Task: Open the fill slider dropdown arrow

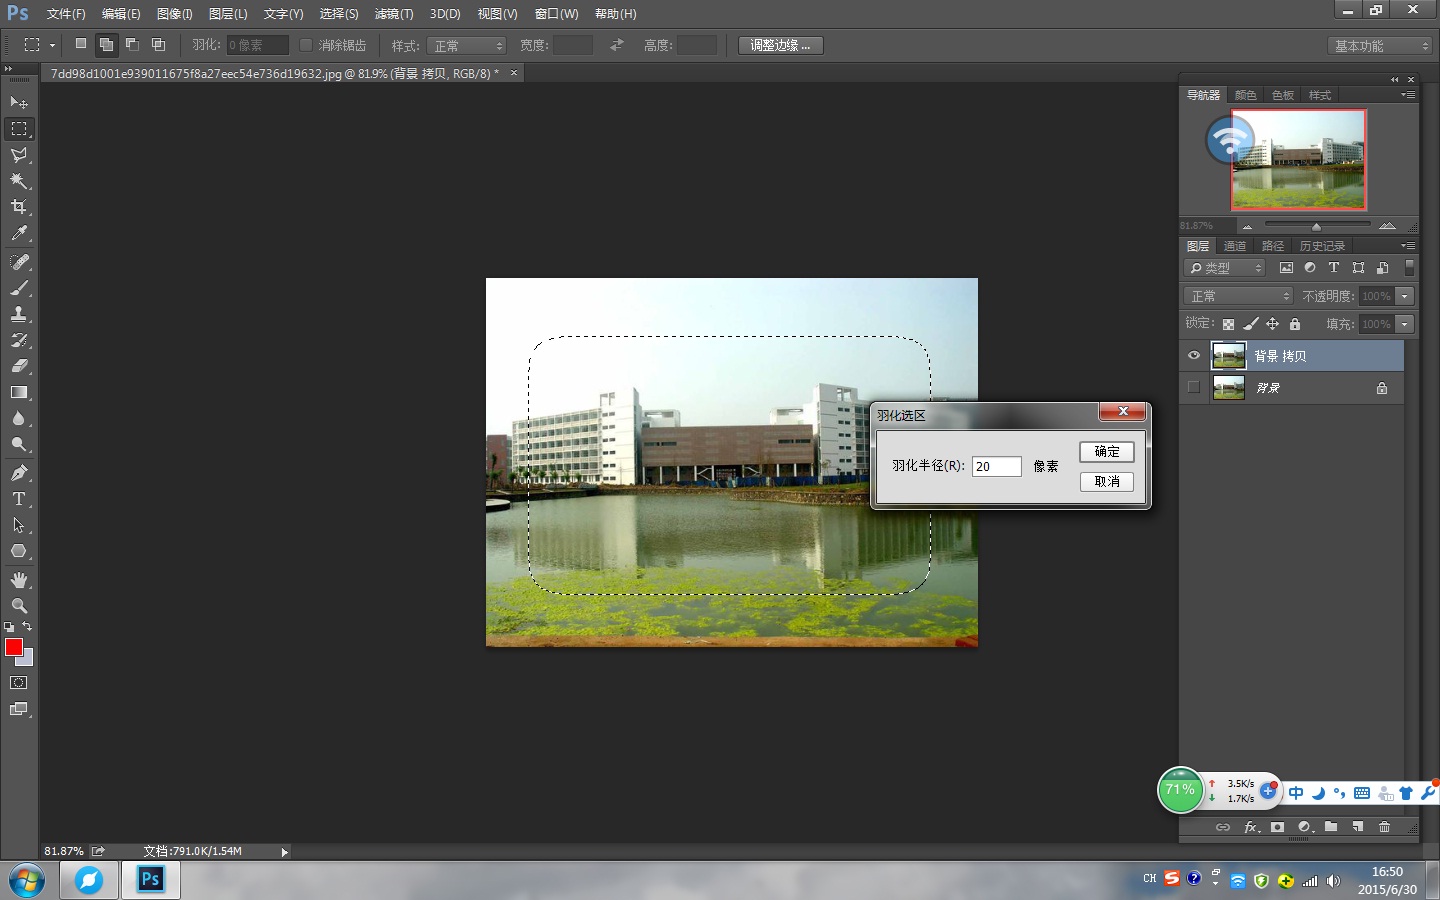Action: click(x=1405, y=324)
